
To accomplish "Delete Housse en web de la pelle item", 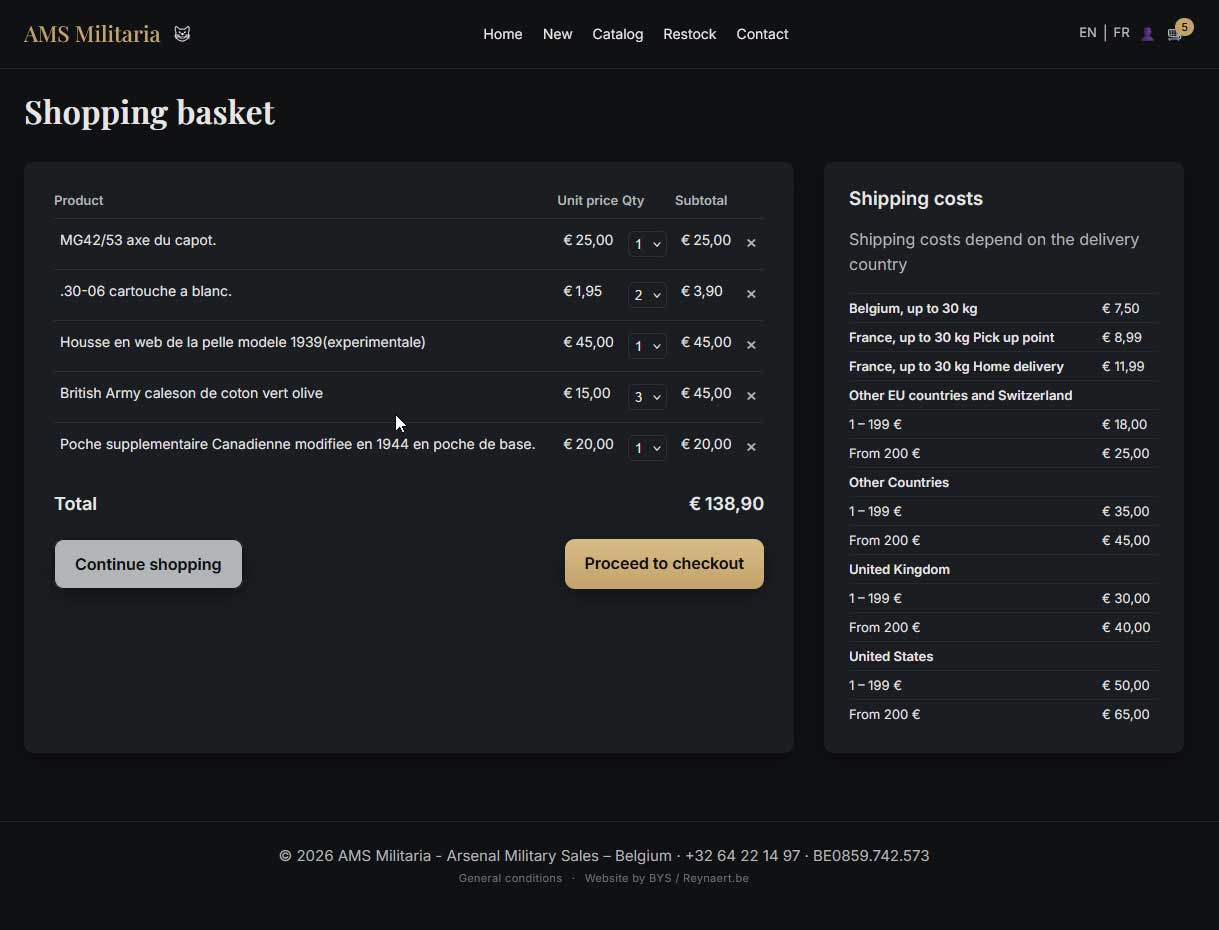I will pyautogui.click(x=751, y=345).
